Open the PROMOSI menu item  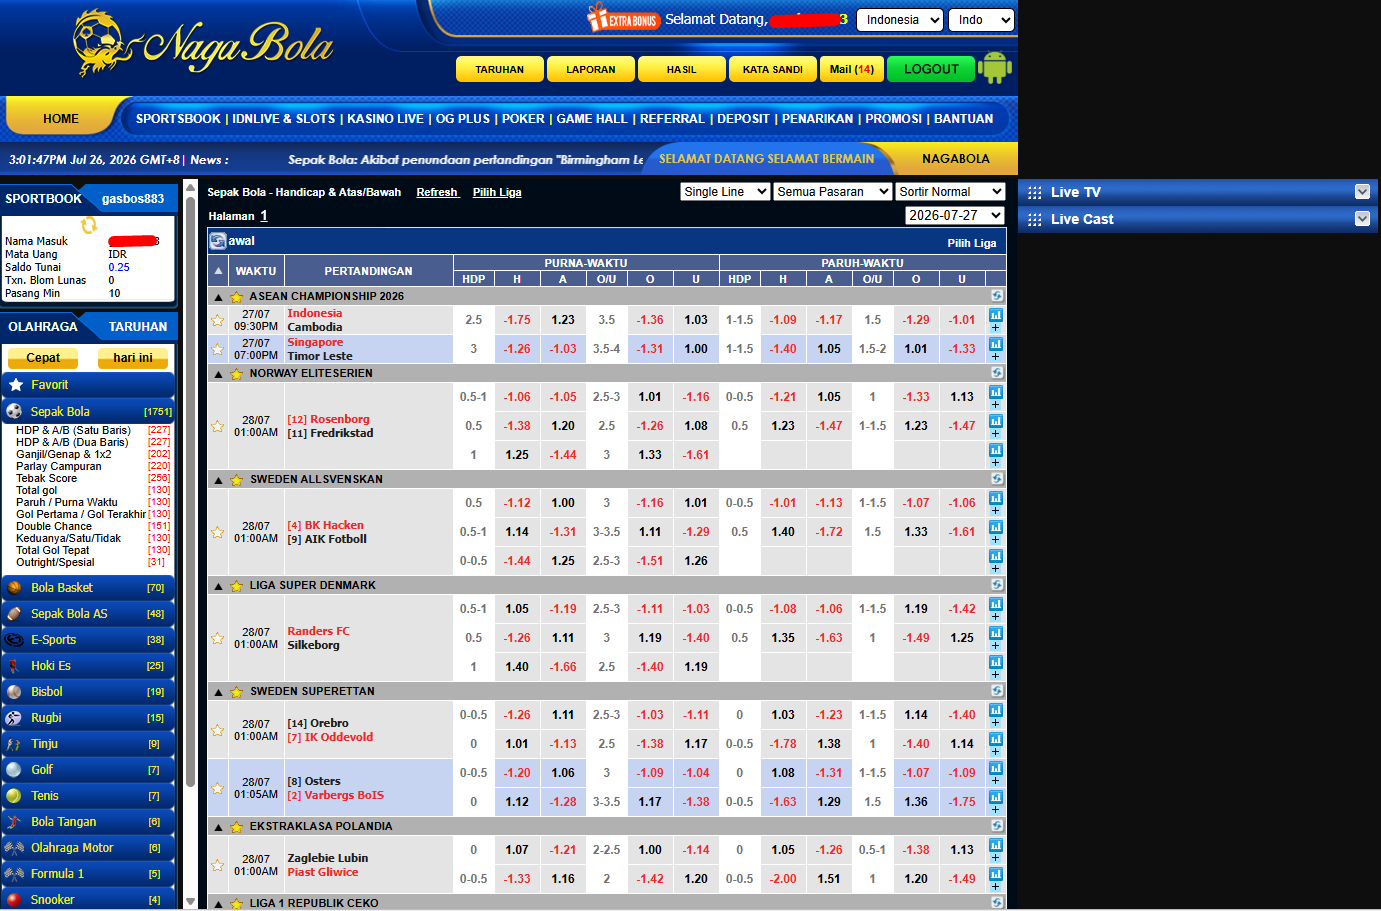pos(893,118)
